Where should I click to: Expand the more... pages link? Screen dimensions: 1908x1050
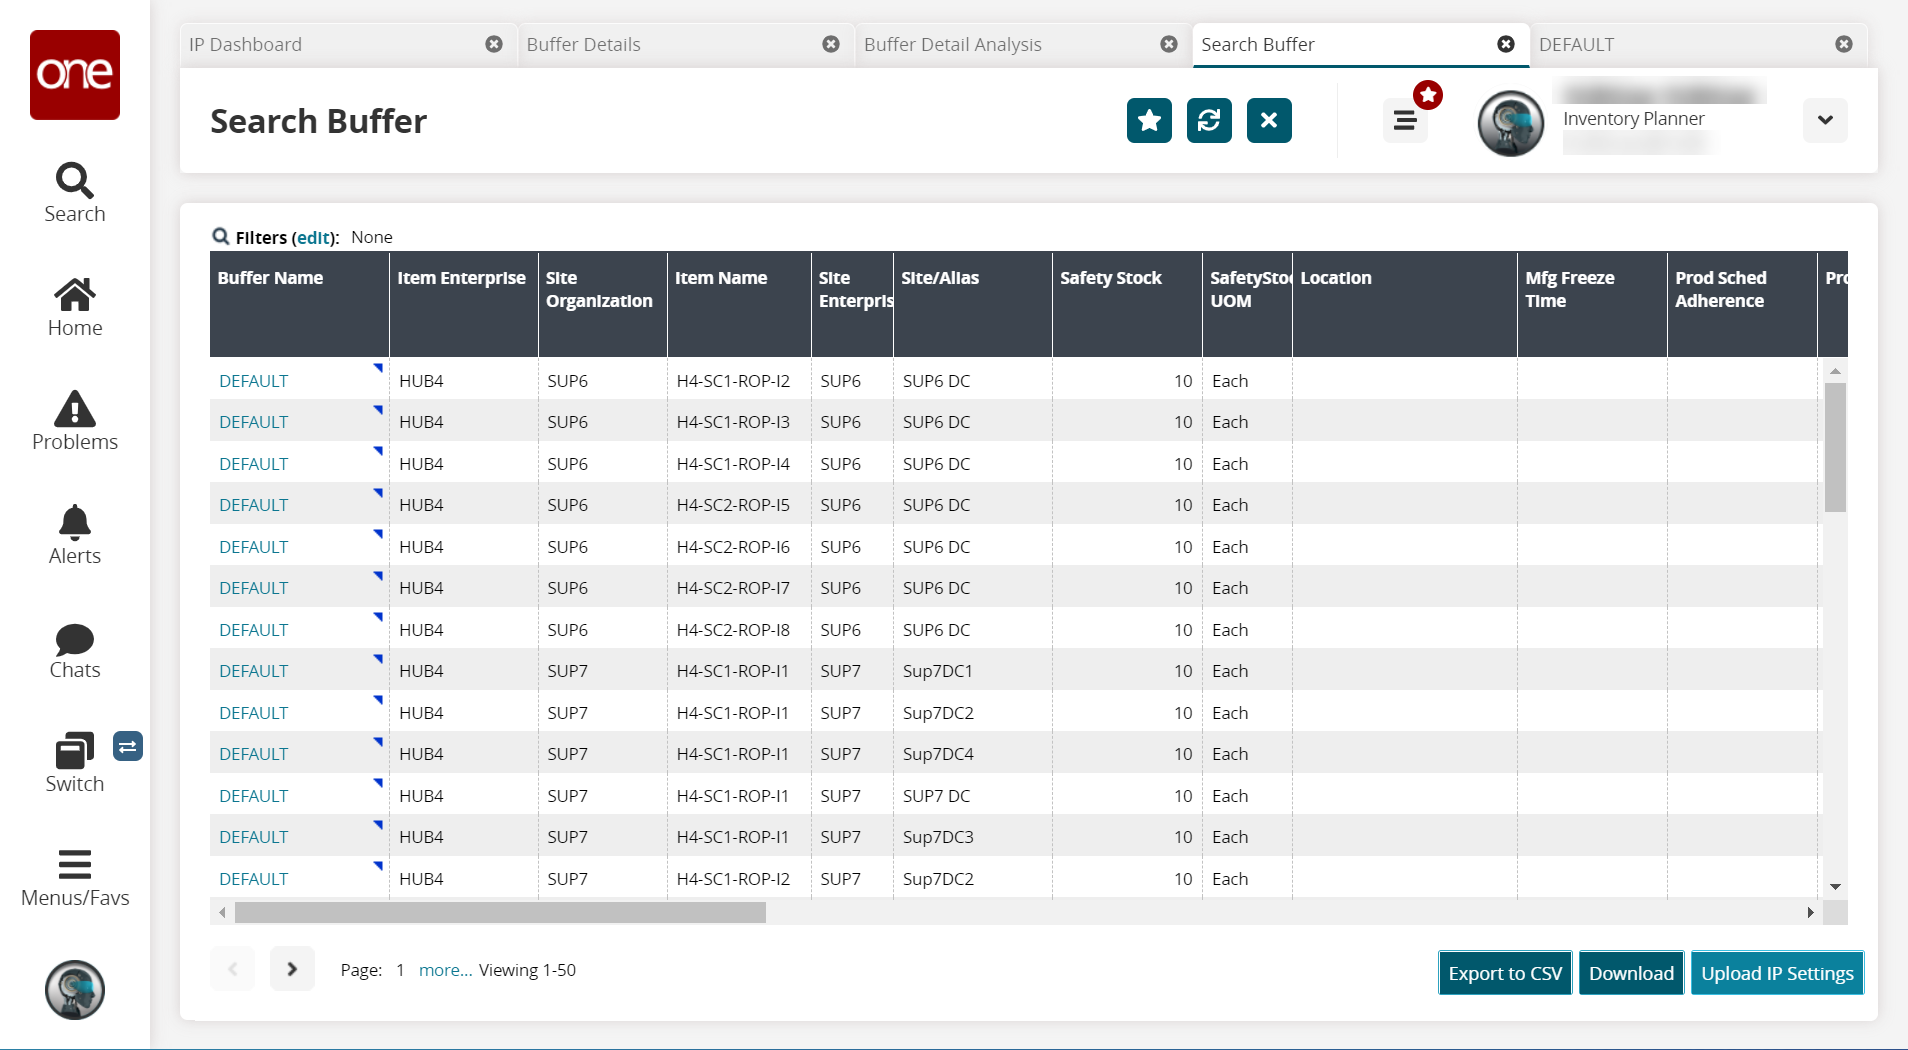point(445,970)
